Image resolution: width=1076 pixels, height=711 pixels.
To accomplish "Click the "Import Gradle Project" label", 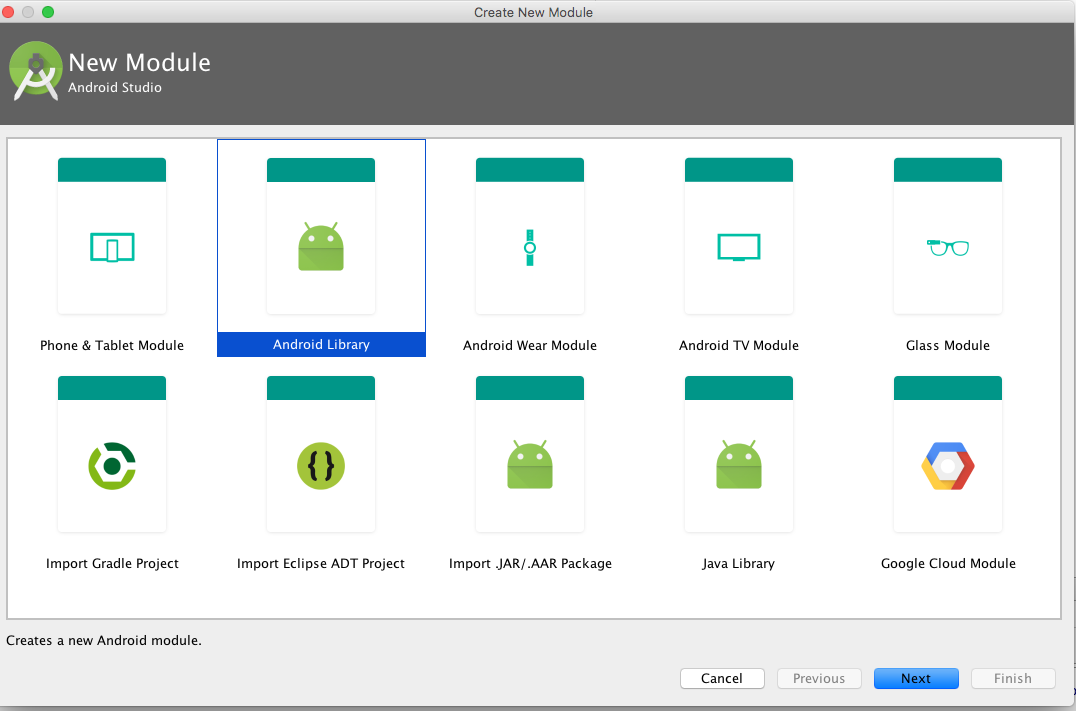I will point(112,563).
